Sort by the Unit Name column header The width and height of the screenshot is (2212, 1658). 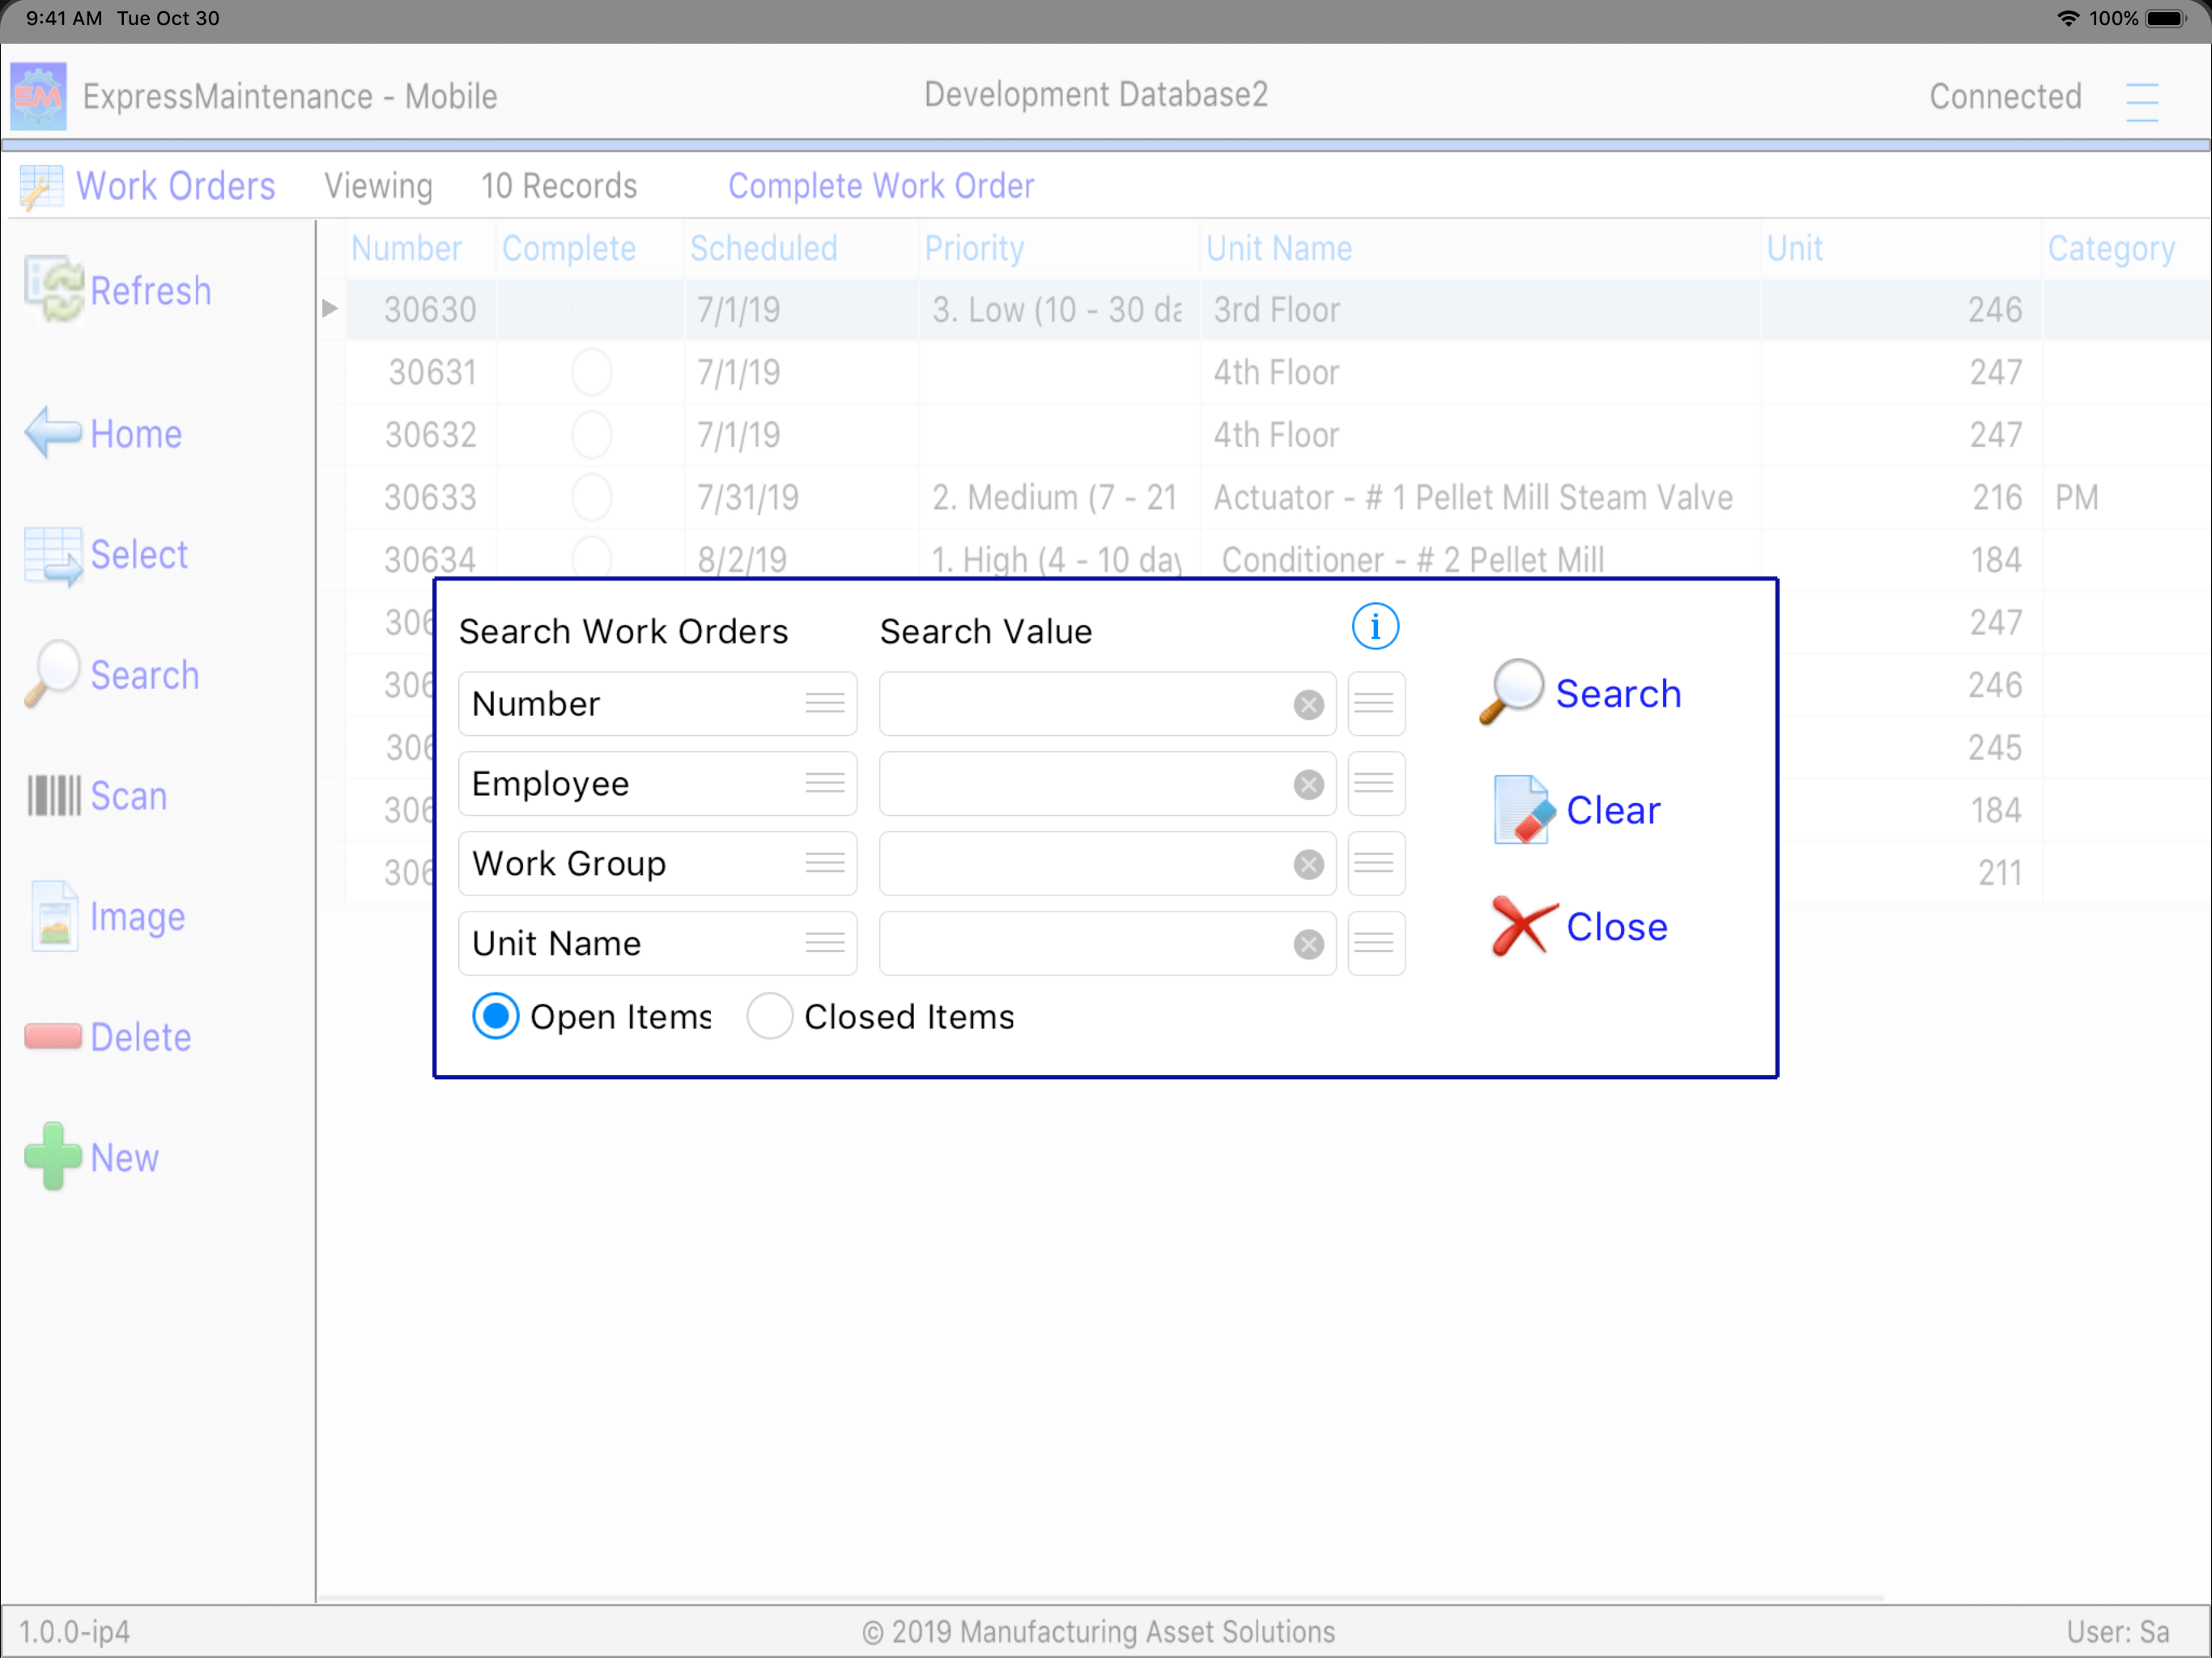pyautogui.click(x=1279, y=248)
